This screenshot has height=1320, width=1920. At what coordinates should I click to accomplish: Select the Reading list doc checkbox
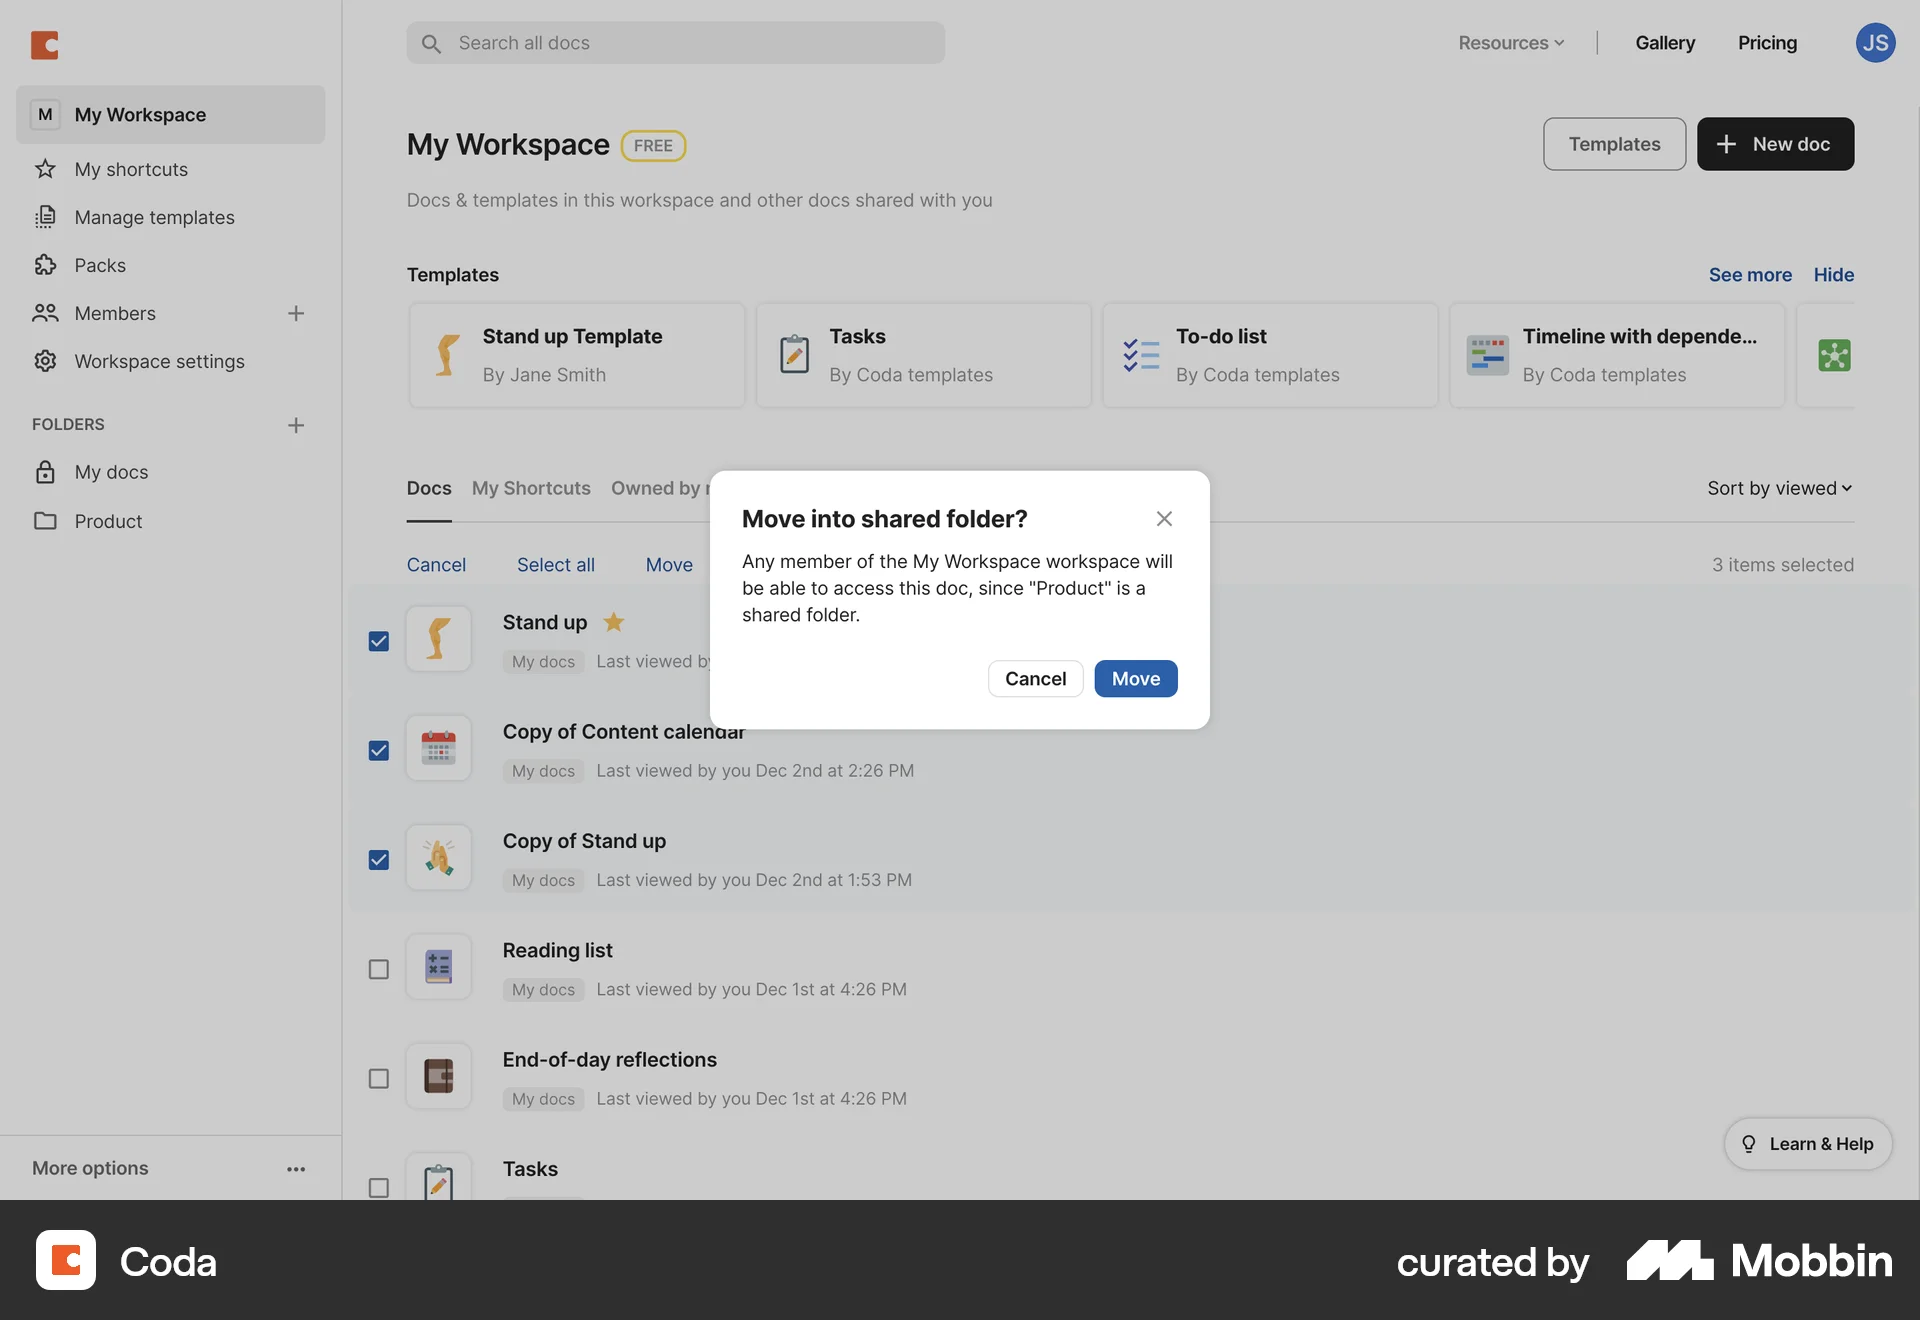pyautogui.click(x=378, y=968)
